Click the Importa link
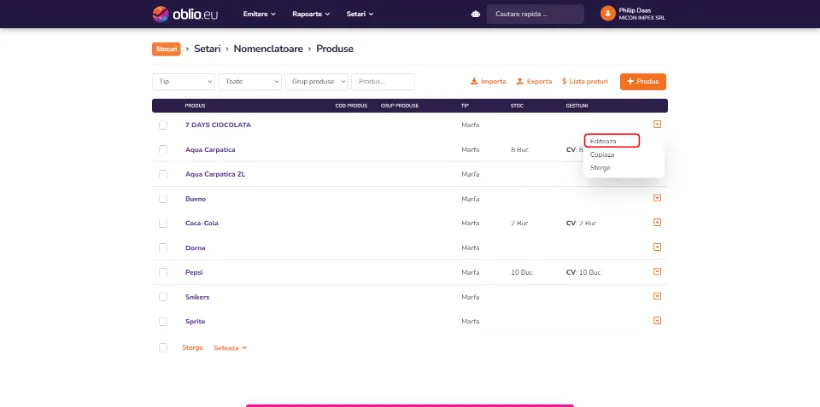The image size is (820, 407). [x=488, y=82]
